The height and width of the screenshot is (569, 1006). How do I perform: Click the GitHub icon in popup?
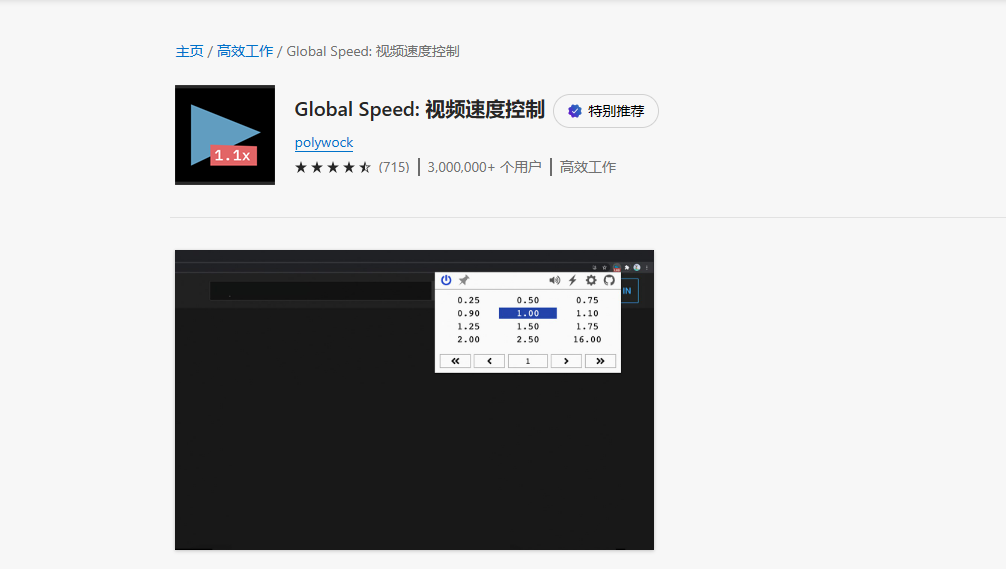[609, 280]
